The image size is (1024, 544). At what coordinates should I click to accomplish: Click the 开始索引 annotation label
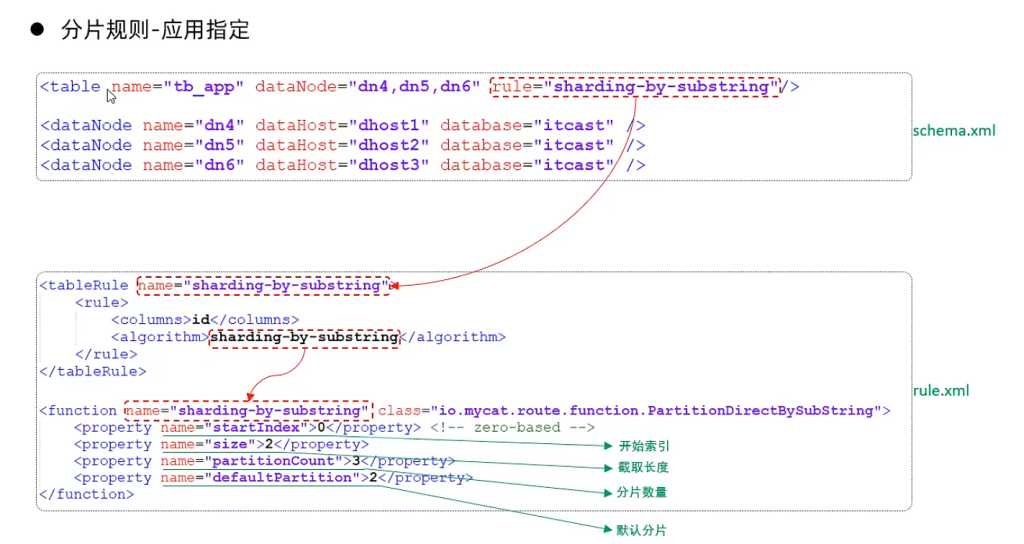(644, 446)
